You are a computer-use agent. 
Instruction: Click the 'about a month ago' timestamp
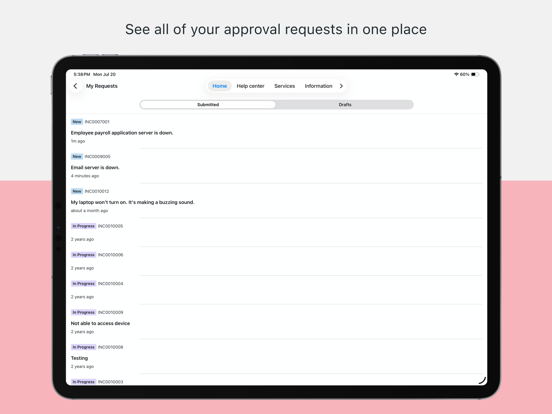coord(89,211)
